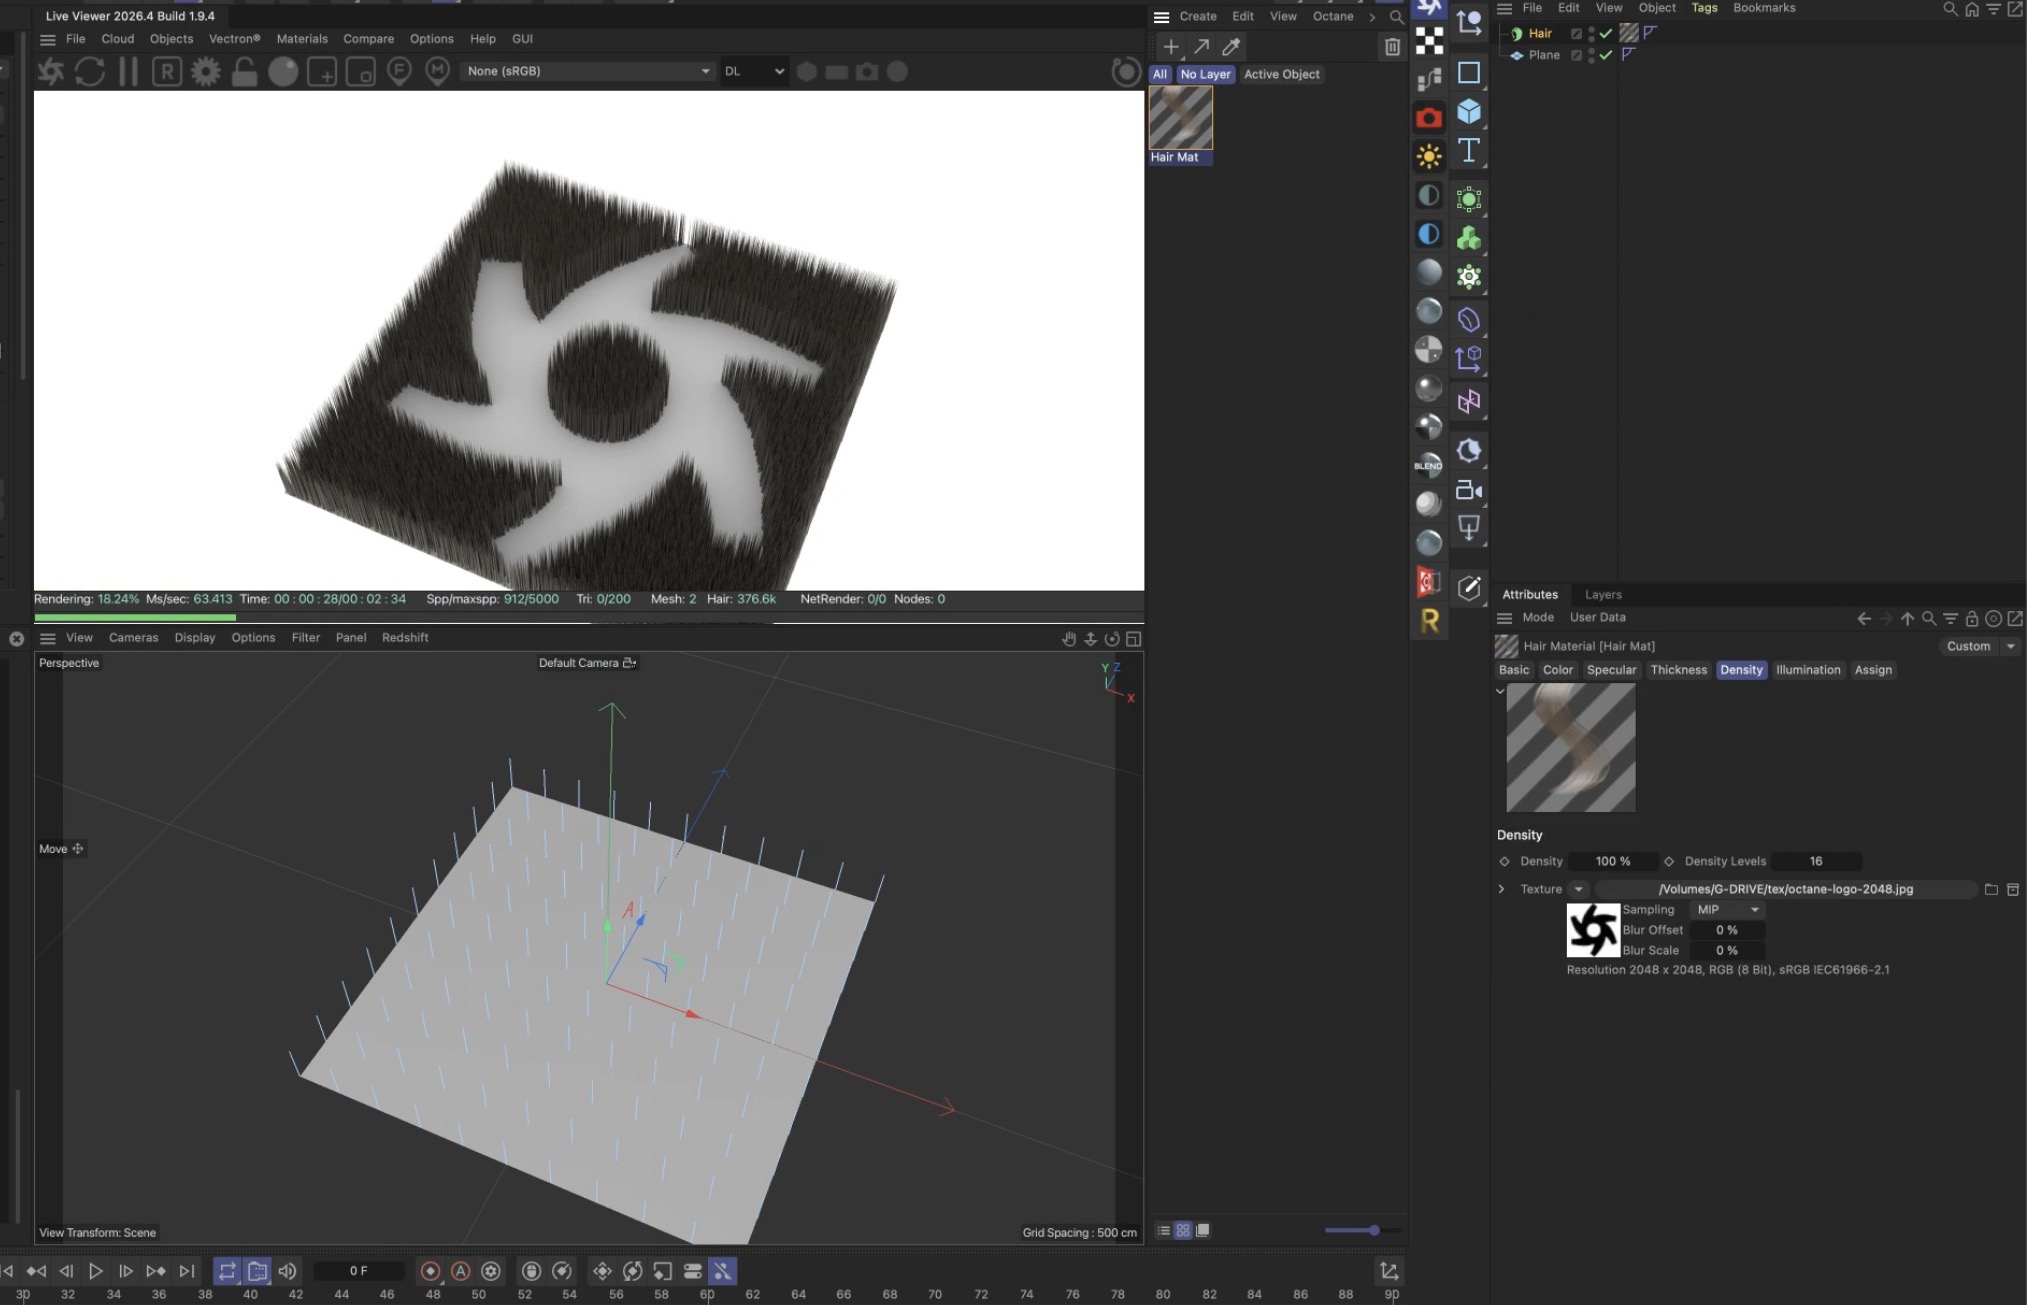Switch to the Layers tab
The height and width of the screenshot is (1305, 2027).
coord(1603,594)
